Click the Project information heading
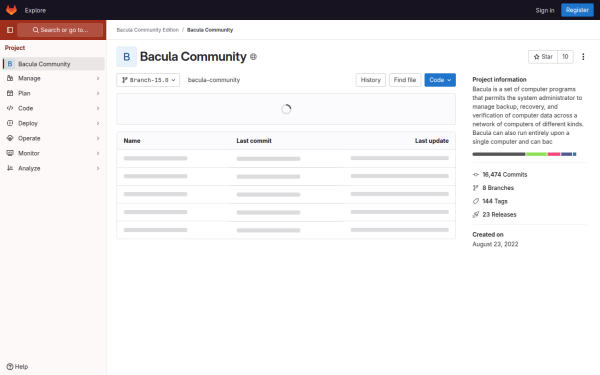600x375 pixels. pyautogui.click(x=499, y=80)
